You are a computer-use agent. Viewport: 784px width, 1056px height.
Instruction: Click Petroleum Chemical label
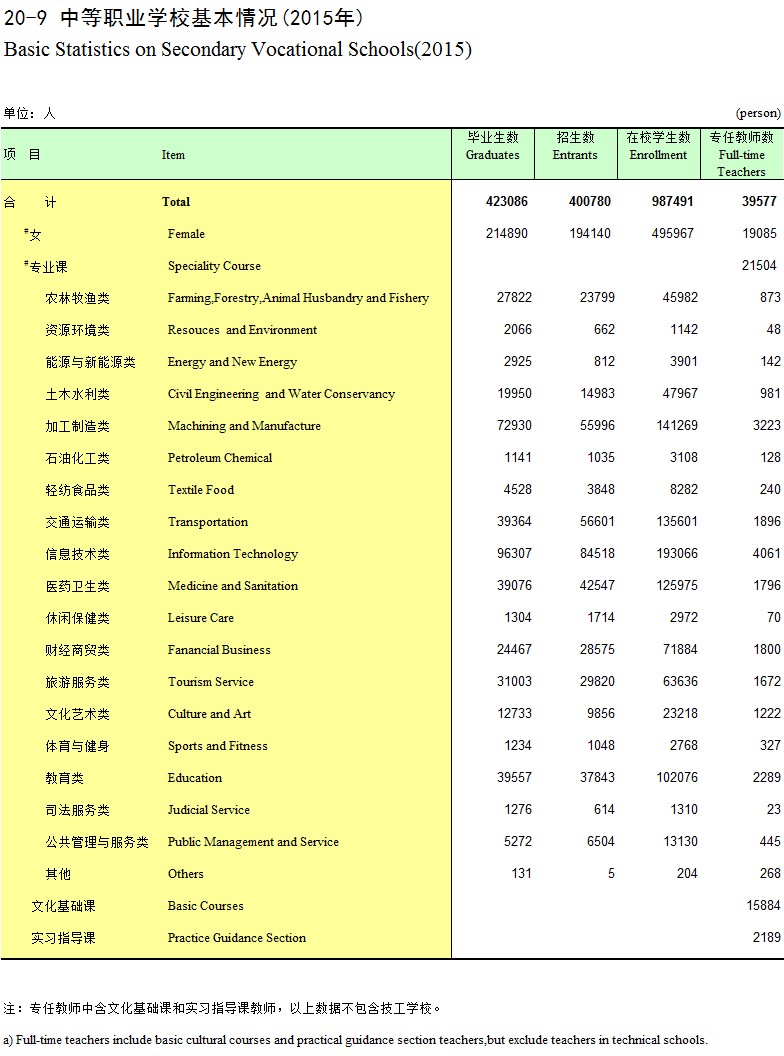pyautogui.click(x=220, y=458)
